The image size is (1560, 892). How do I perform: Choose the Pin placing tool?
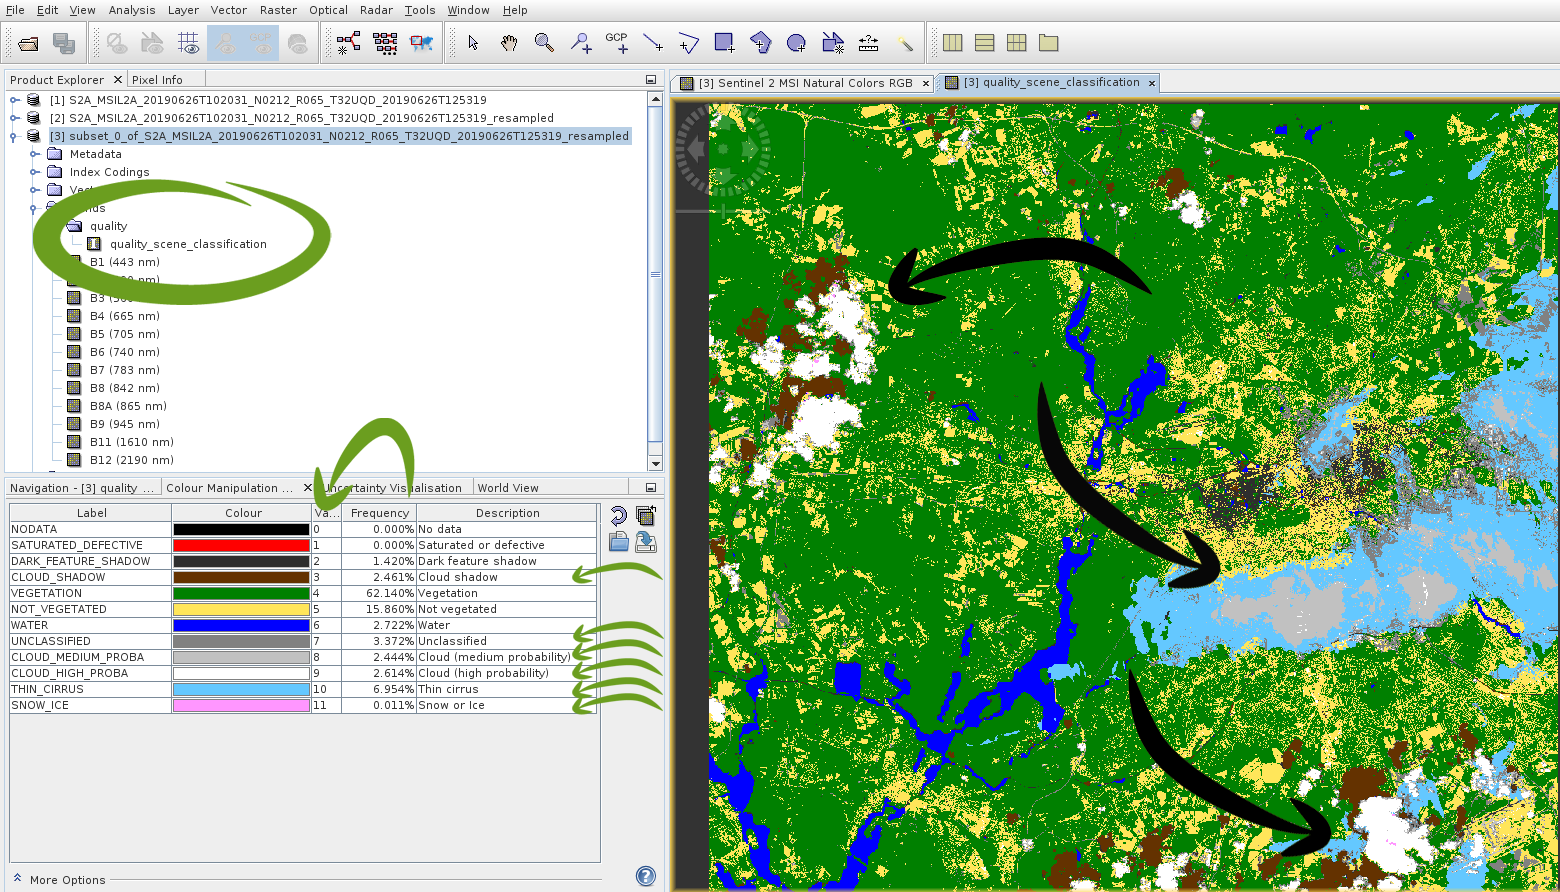[581, 43]
